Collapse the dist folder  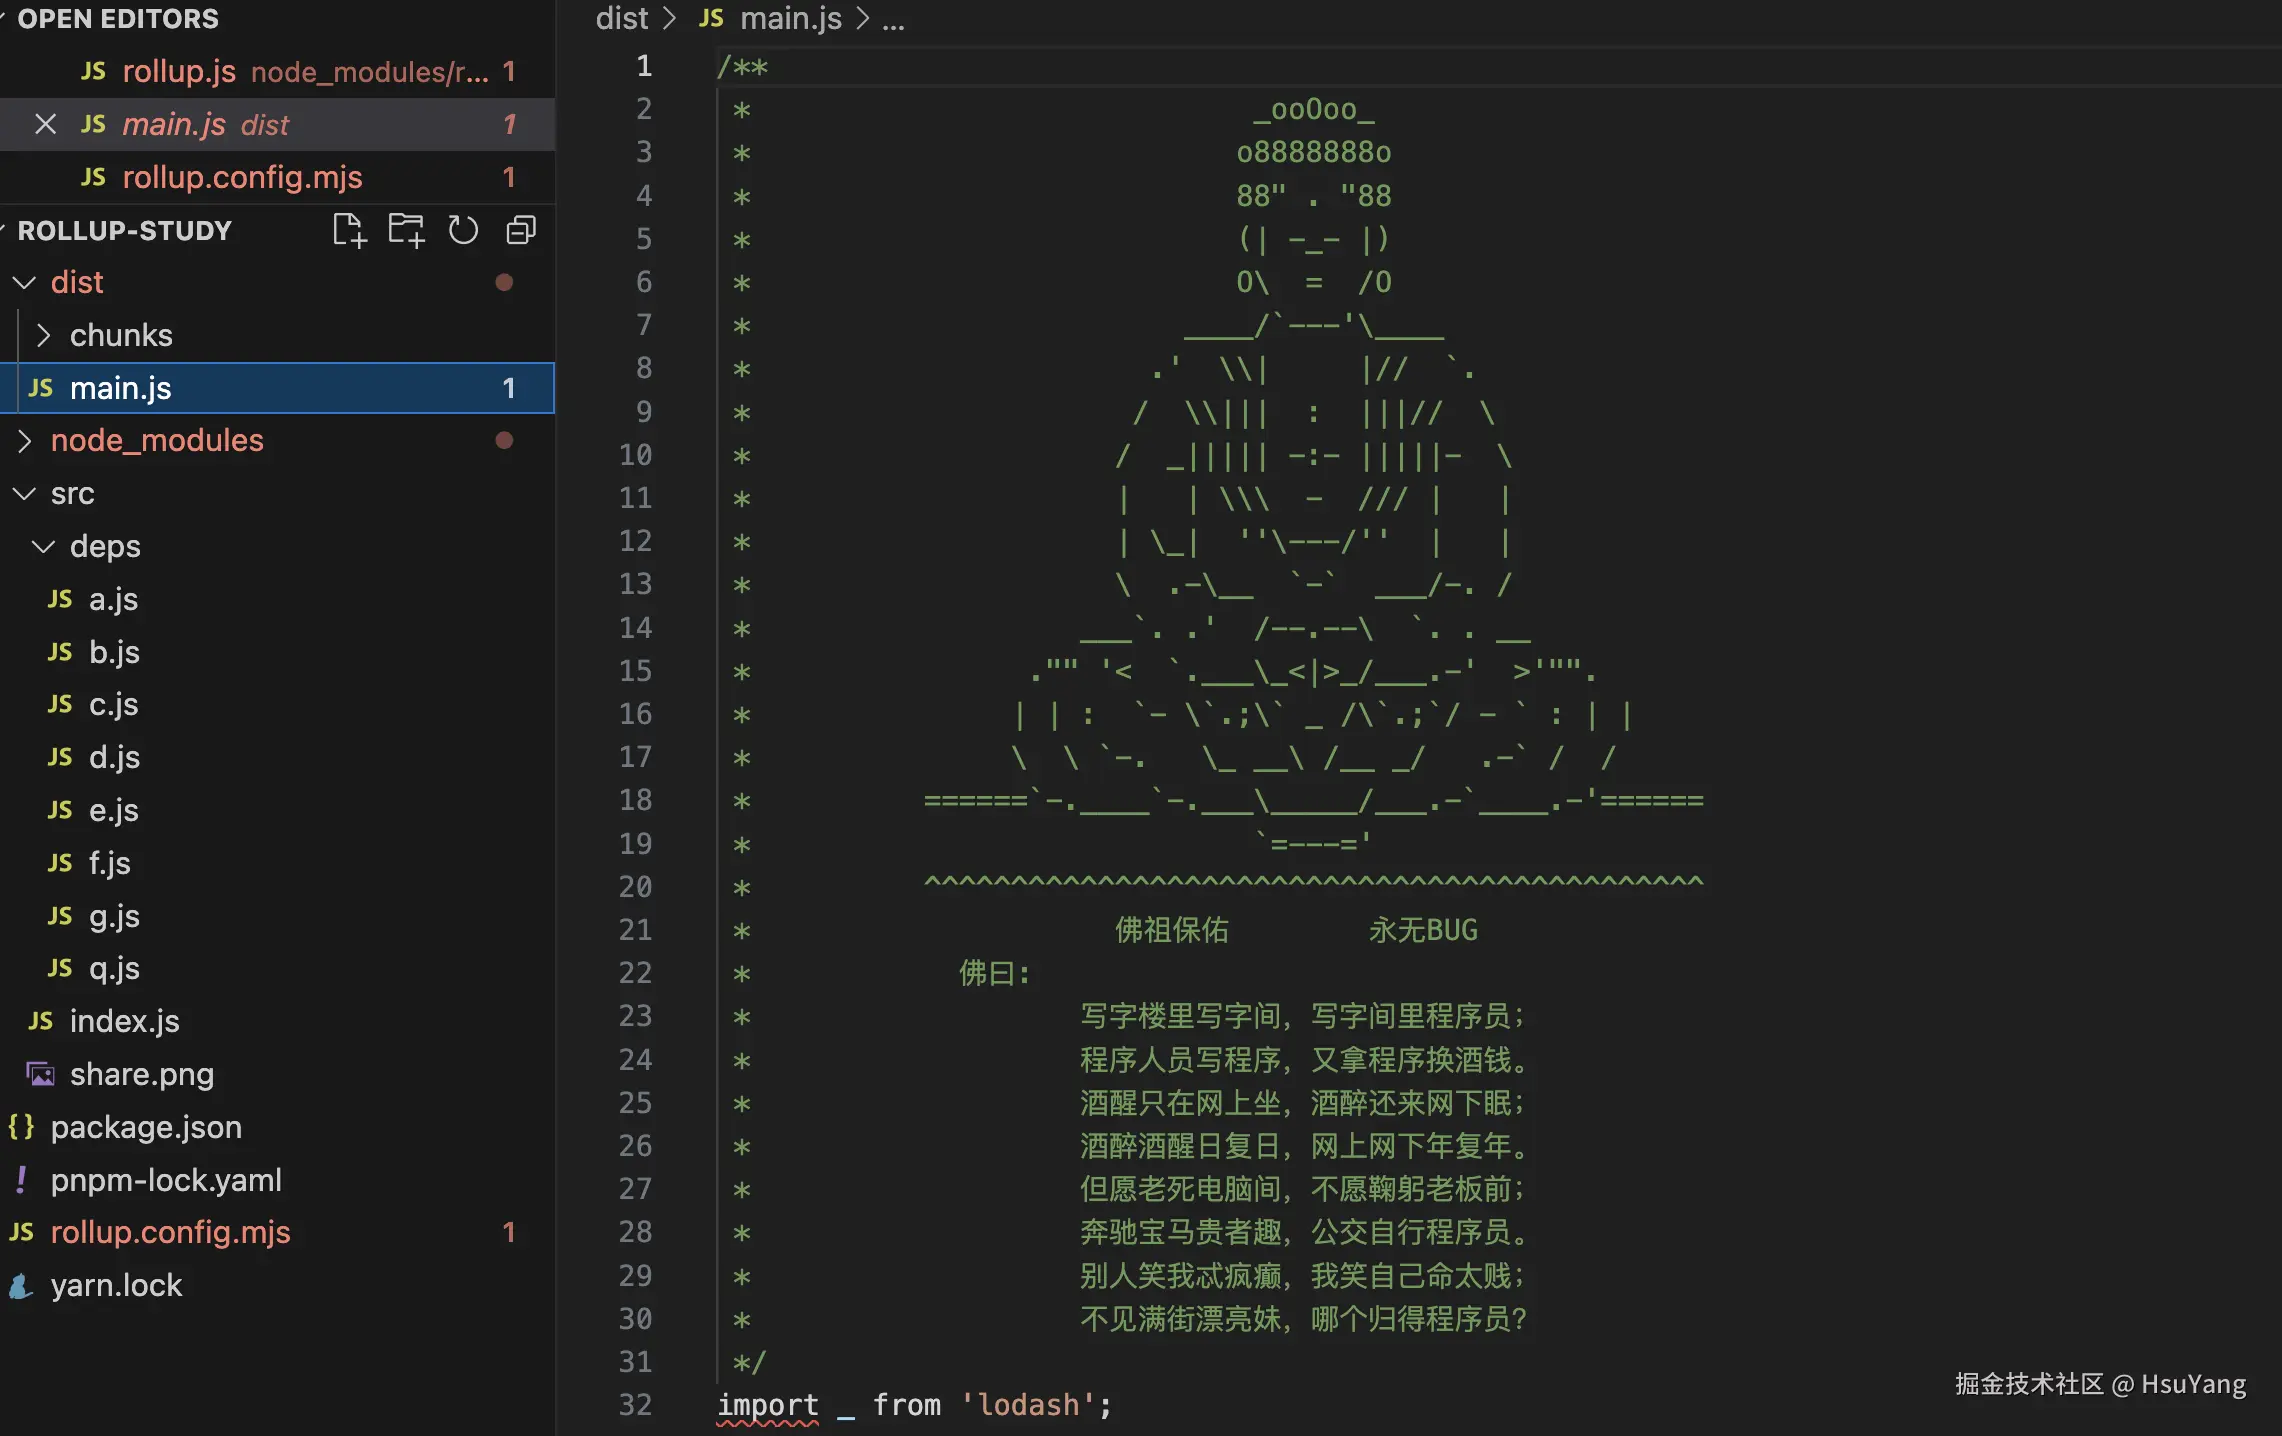(x=24, y=283)
